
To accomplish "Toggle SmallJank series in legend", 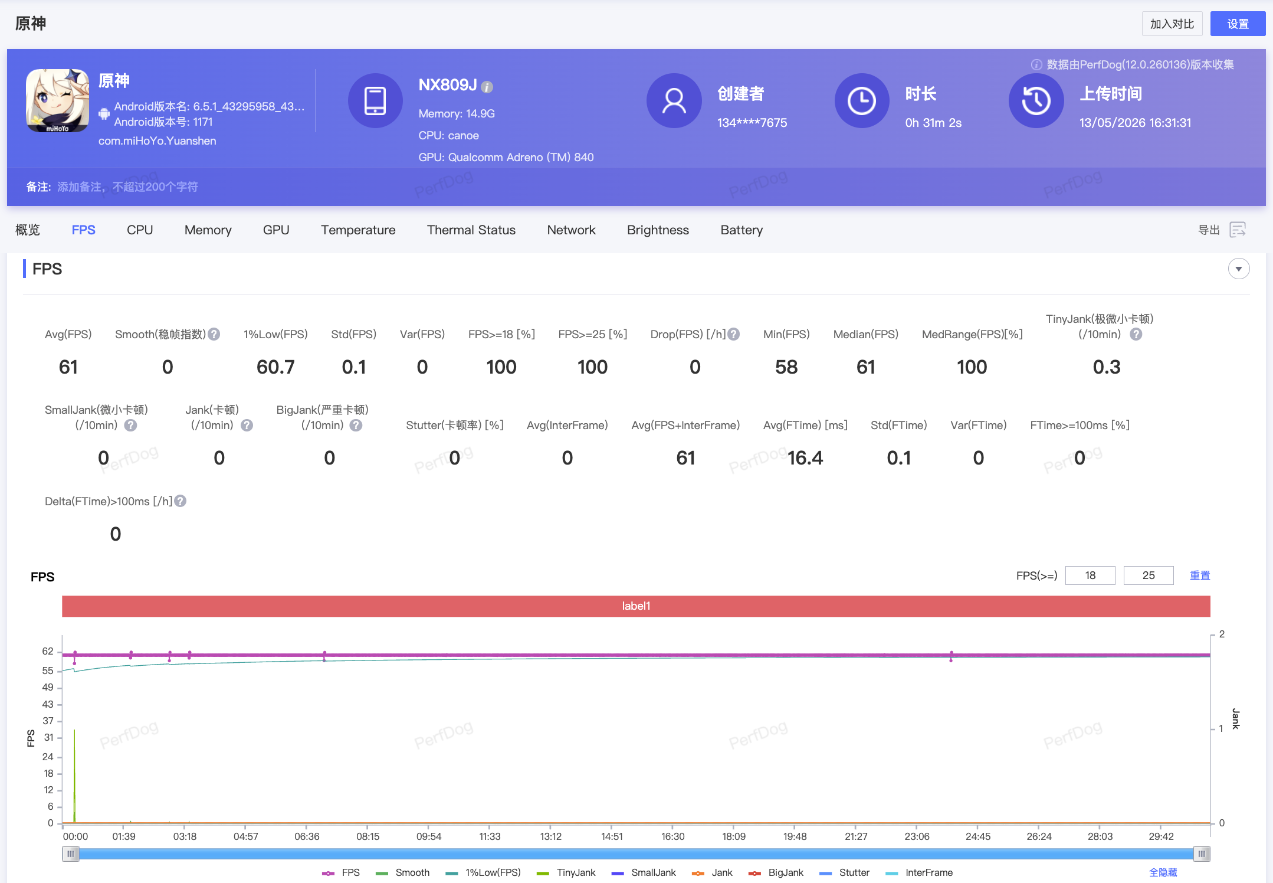I will tap(643, 873).
